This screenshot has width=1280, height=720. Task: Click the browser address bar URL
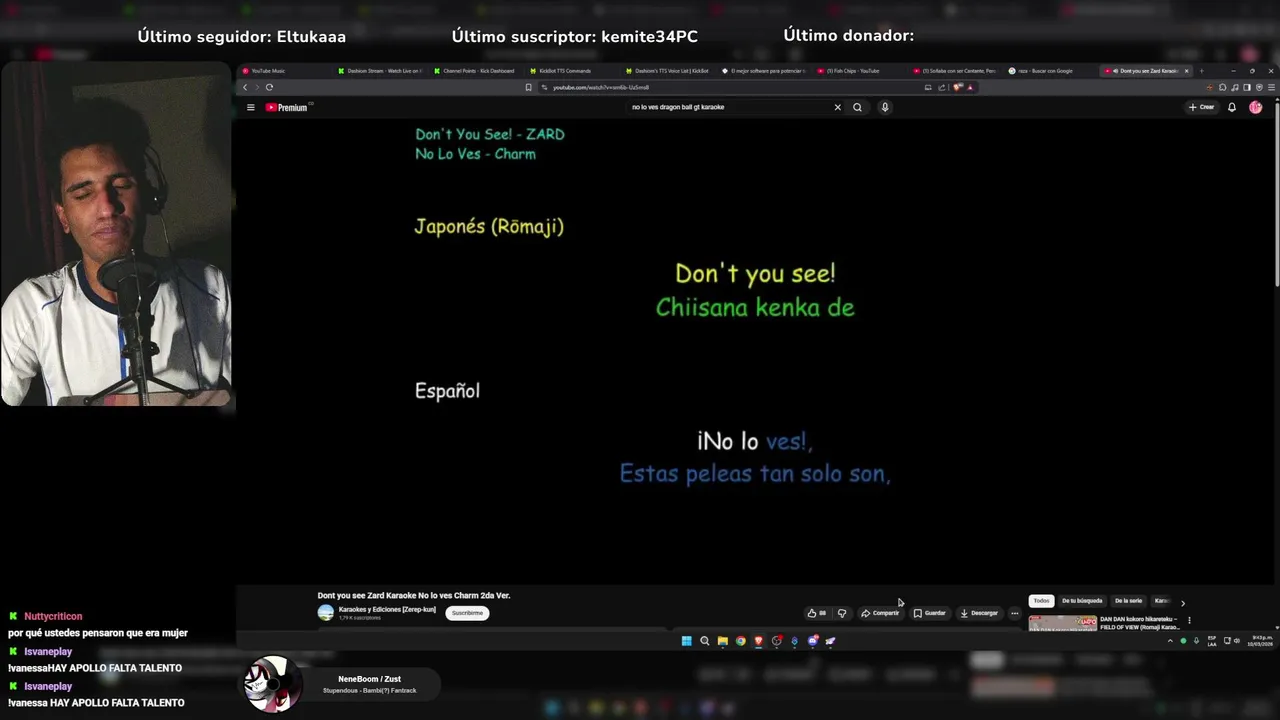point(601,87)
